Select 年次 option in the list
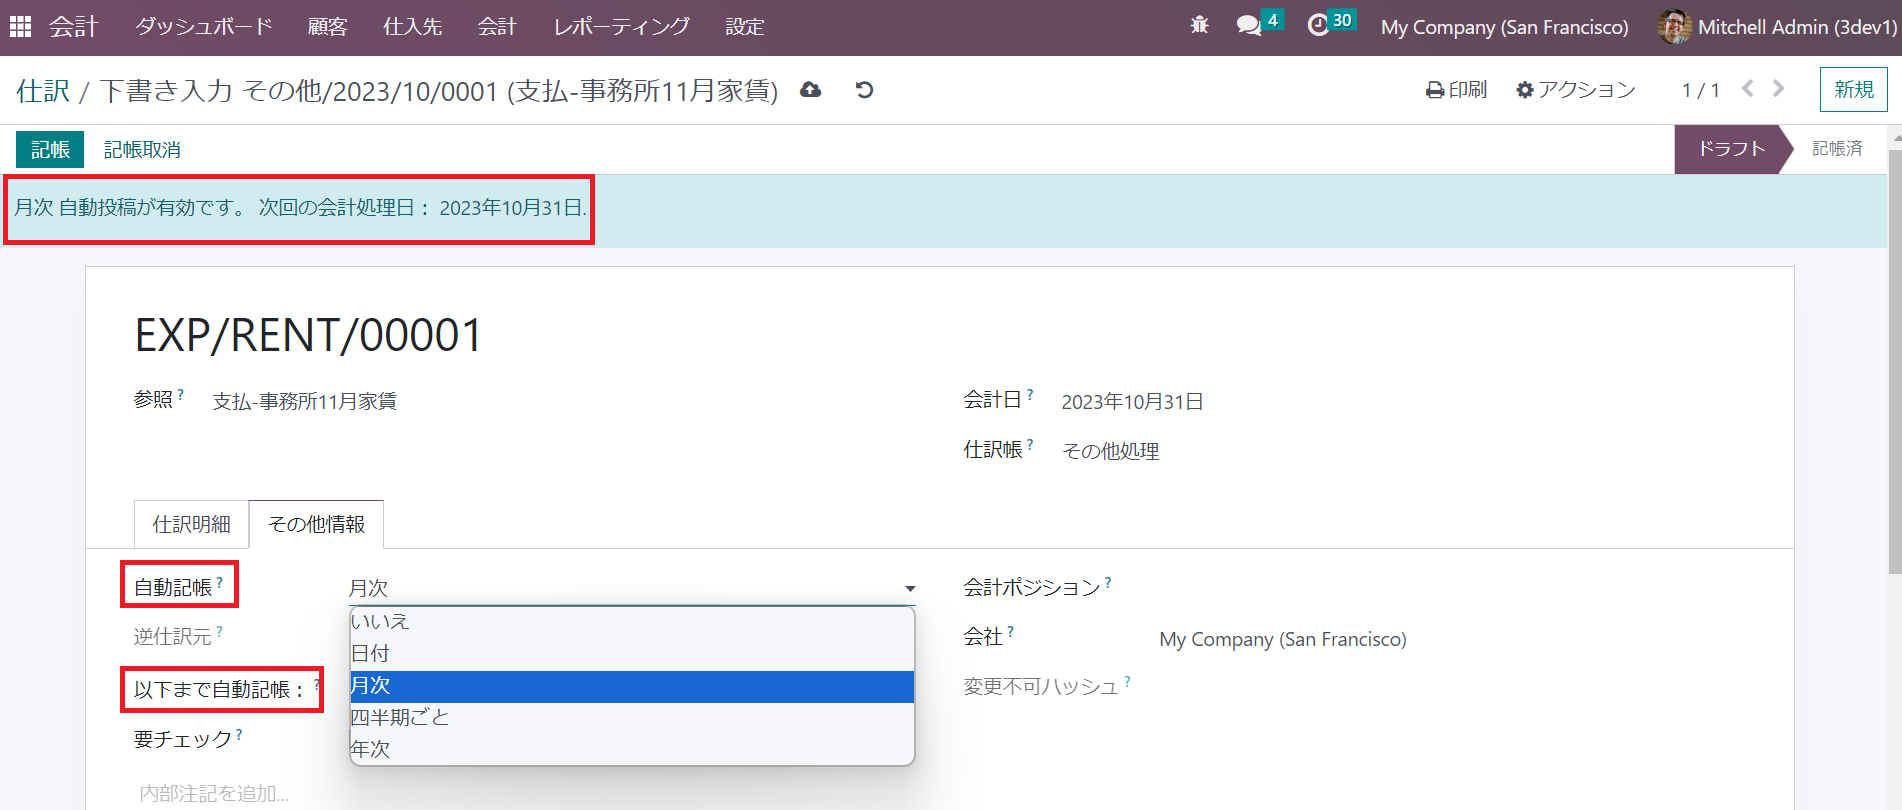Screen dimensions: 1902x810 coord(371,749)
